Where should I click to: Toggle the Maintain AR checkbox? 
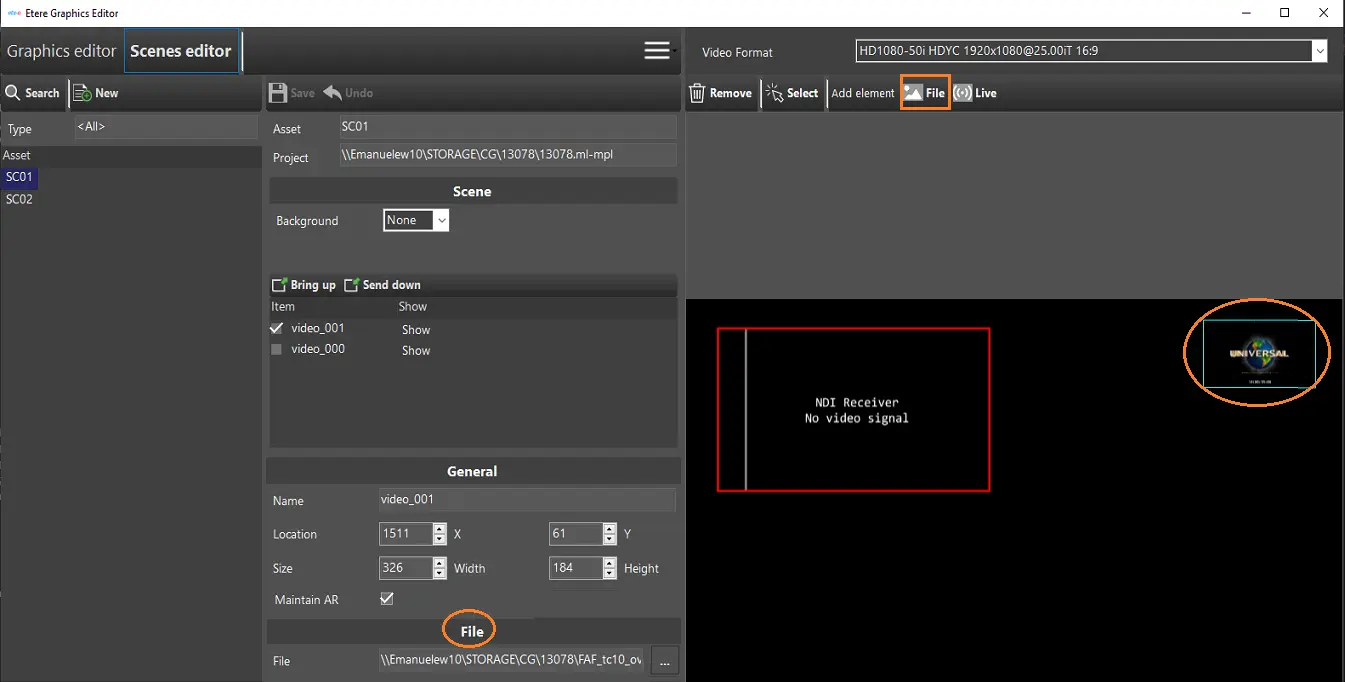387,599
